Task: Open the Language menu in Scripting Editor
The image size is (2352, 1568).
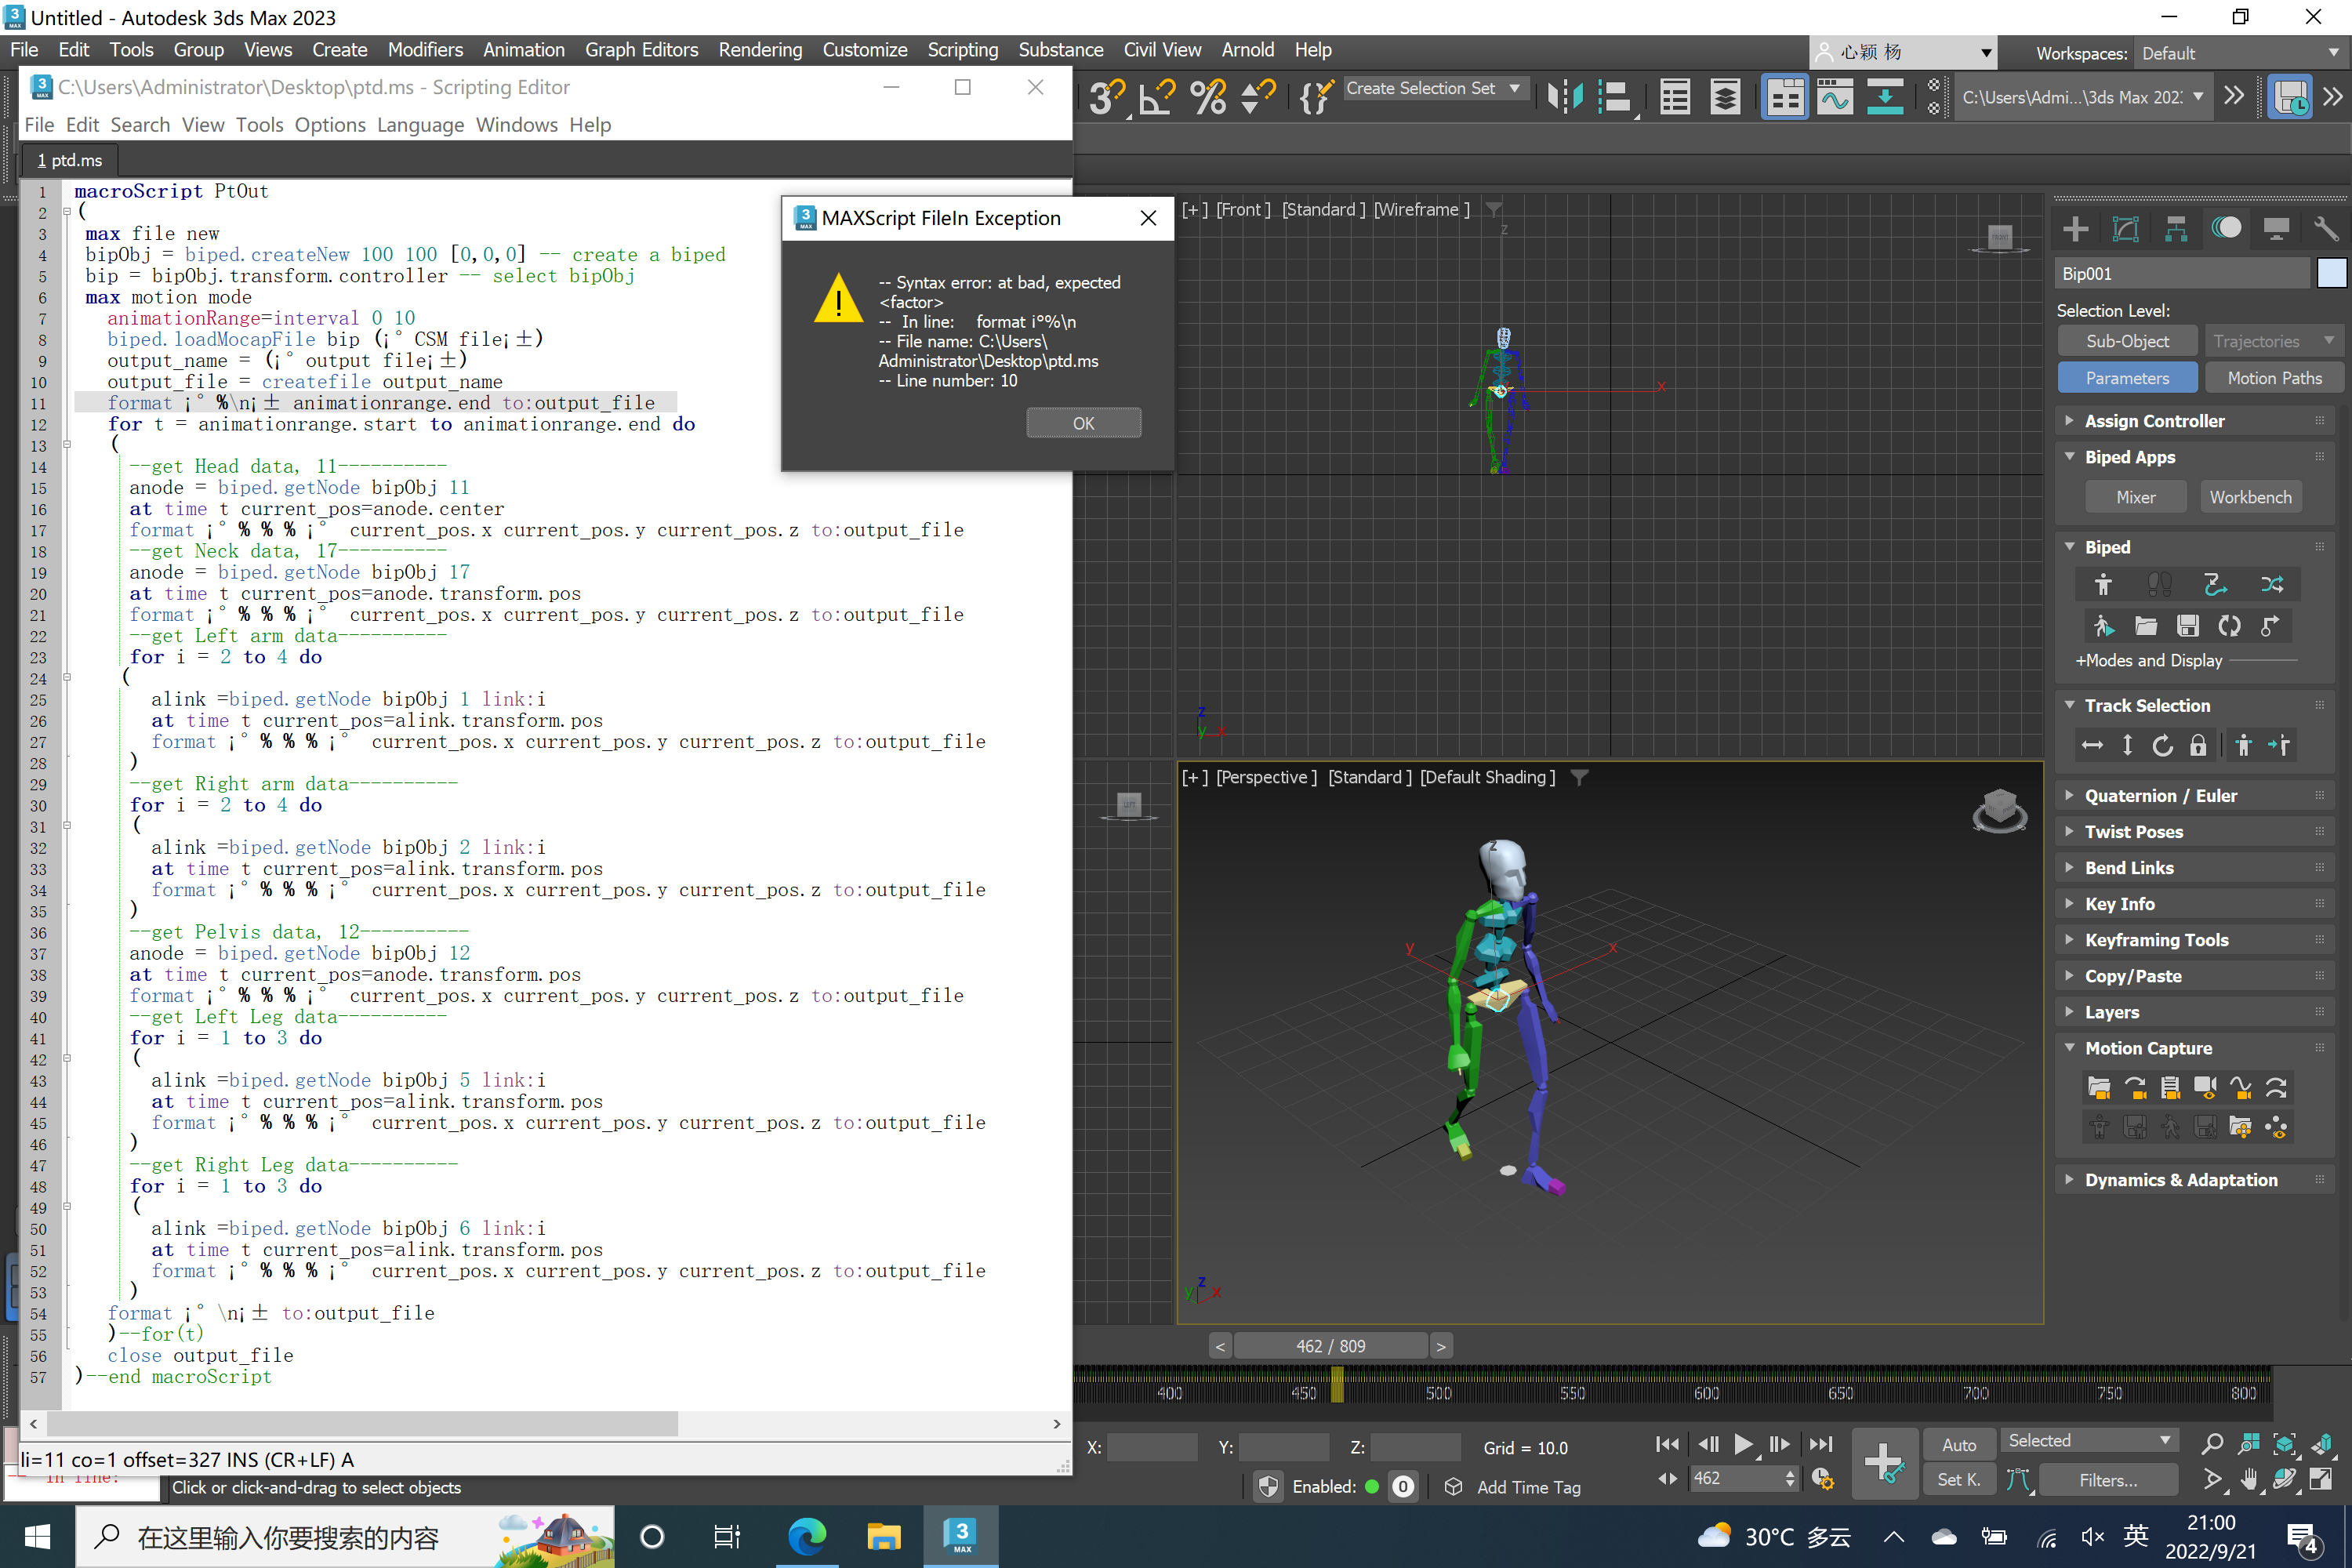Action: (x=420, y=125)
